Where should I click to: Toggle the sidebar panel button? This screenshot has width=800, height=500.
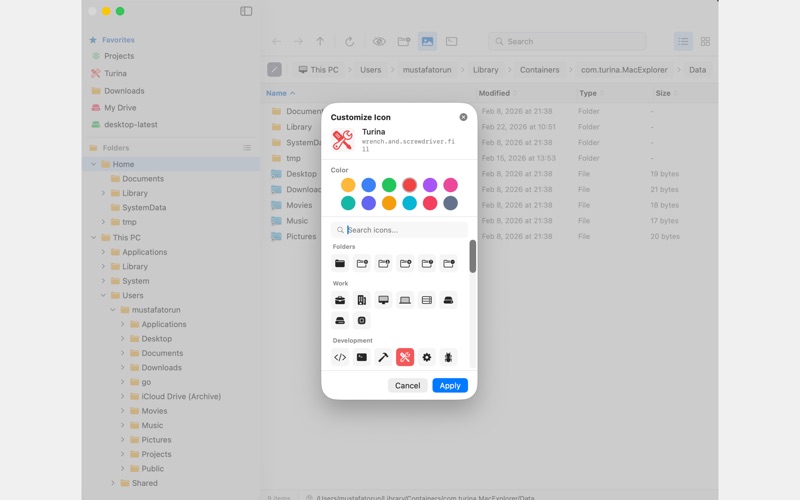[x=246, y=11]
